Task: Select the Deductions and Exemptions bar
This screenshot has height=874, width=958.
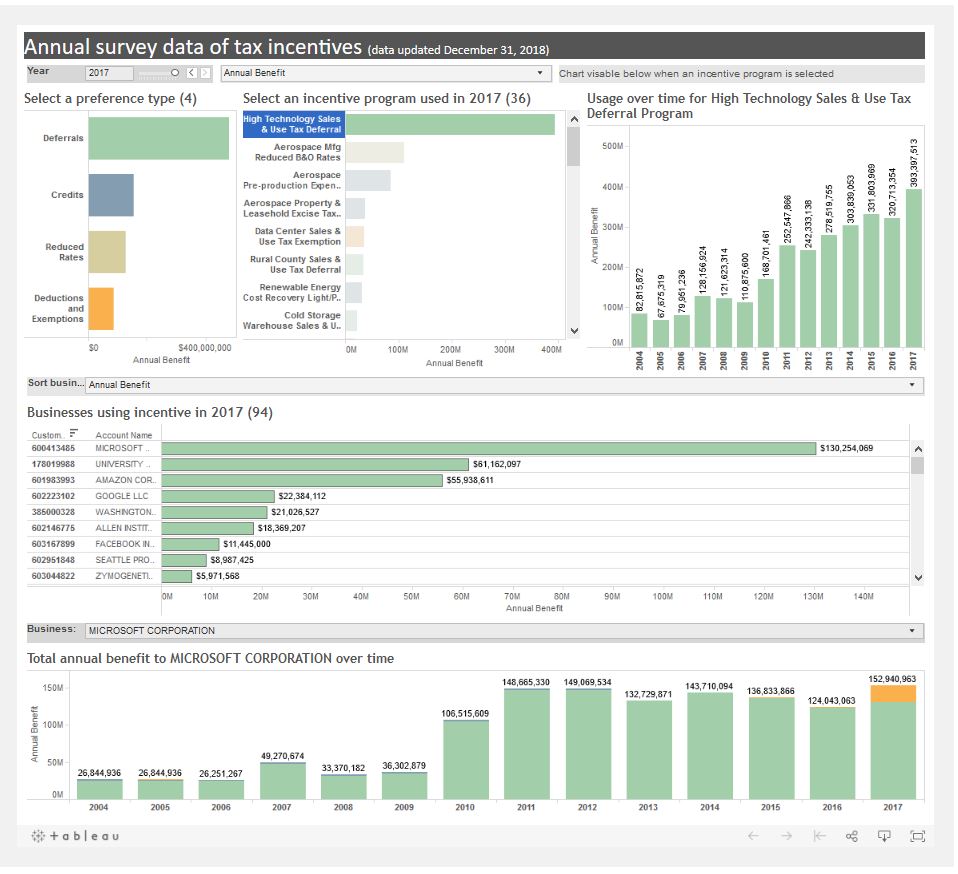Action: coord(101,308)
